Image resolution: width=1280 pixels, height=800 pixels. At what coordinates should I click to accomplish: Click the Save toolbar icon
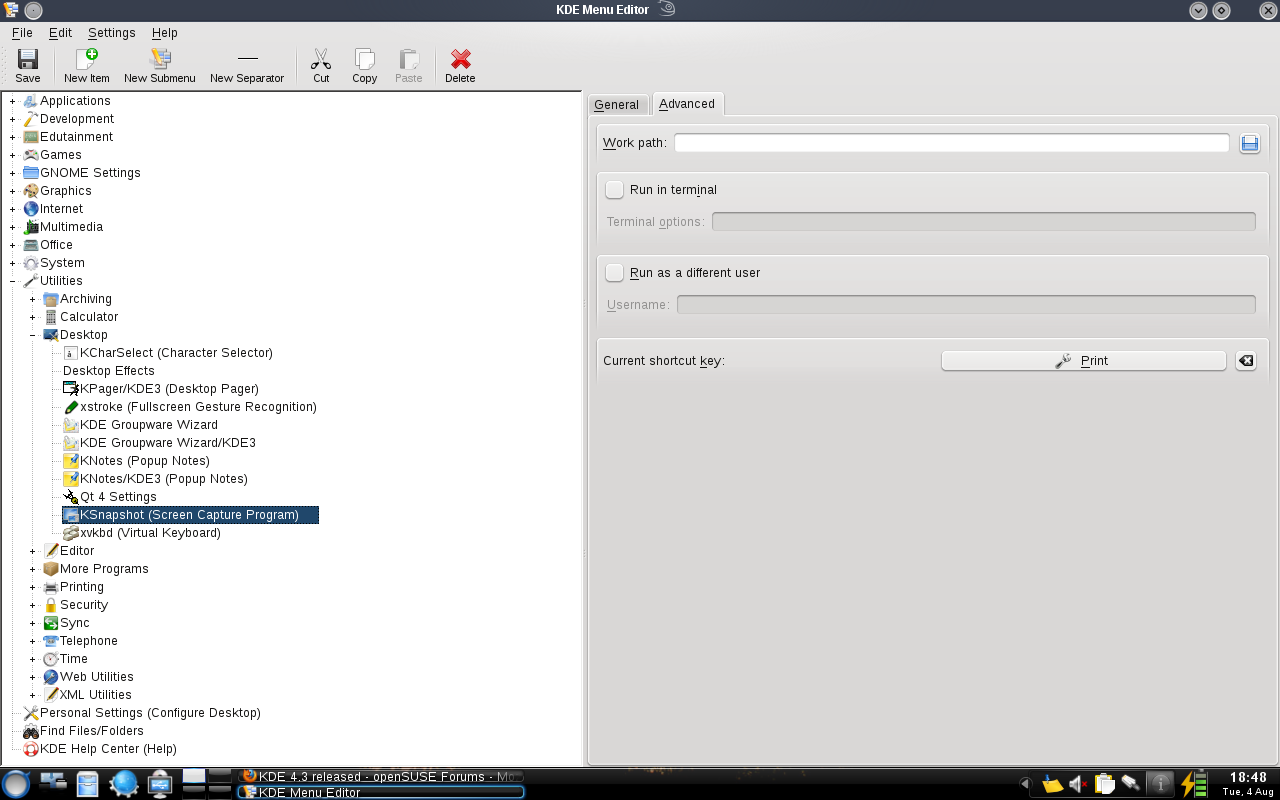[x=28, y=66]
